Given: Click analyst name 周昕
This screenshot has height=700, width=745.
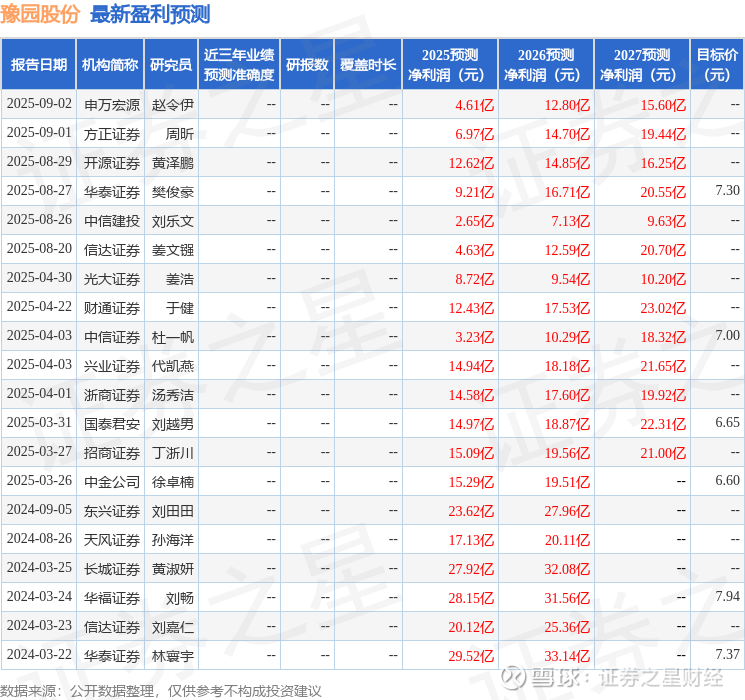Looking at the screenshot, I should pos(180,134).
